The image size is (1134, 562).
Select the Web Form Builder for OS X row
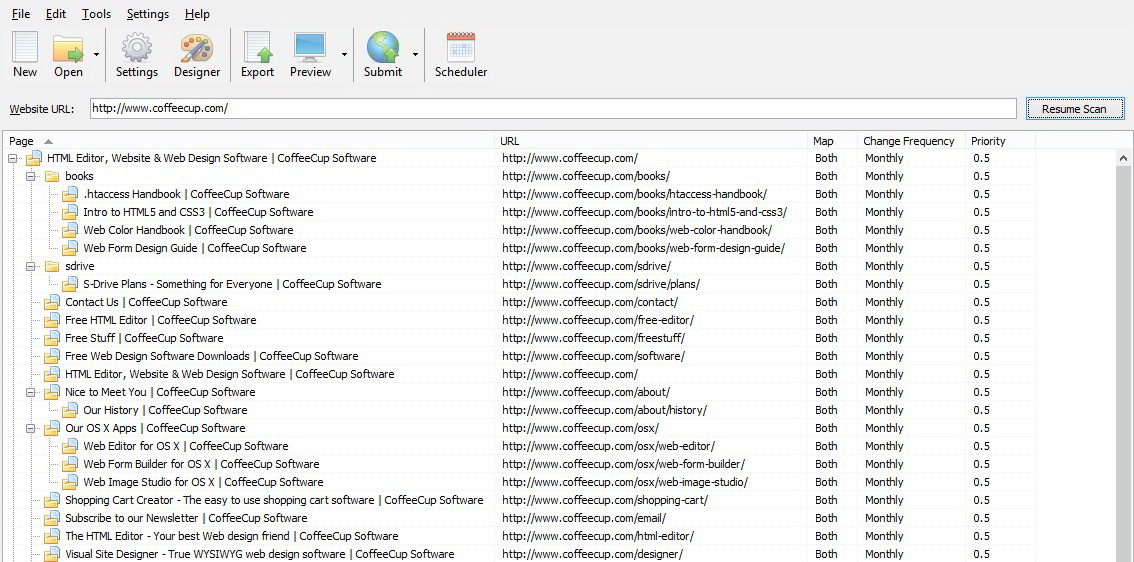519,464
